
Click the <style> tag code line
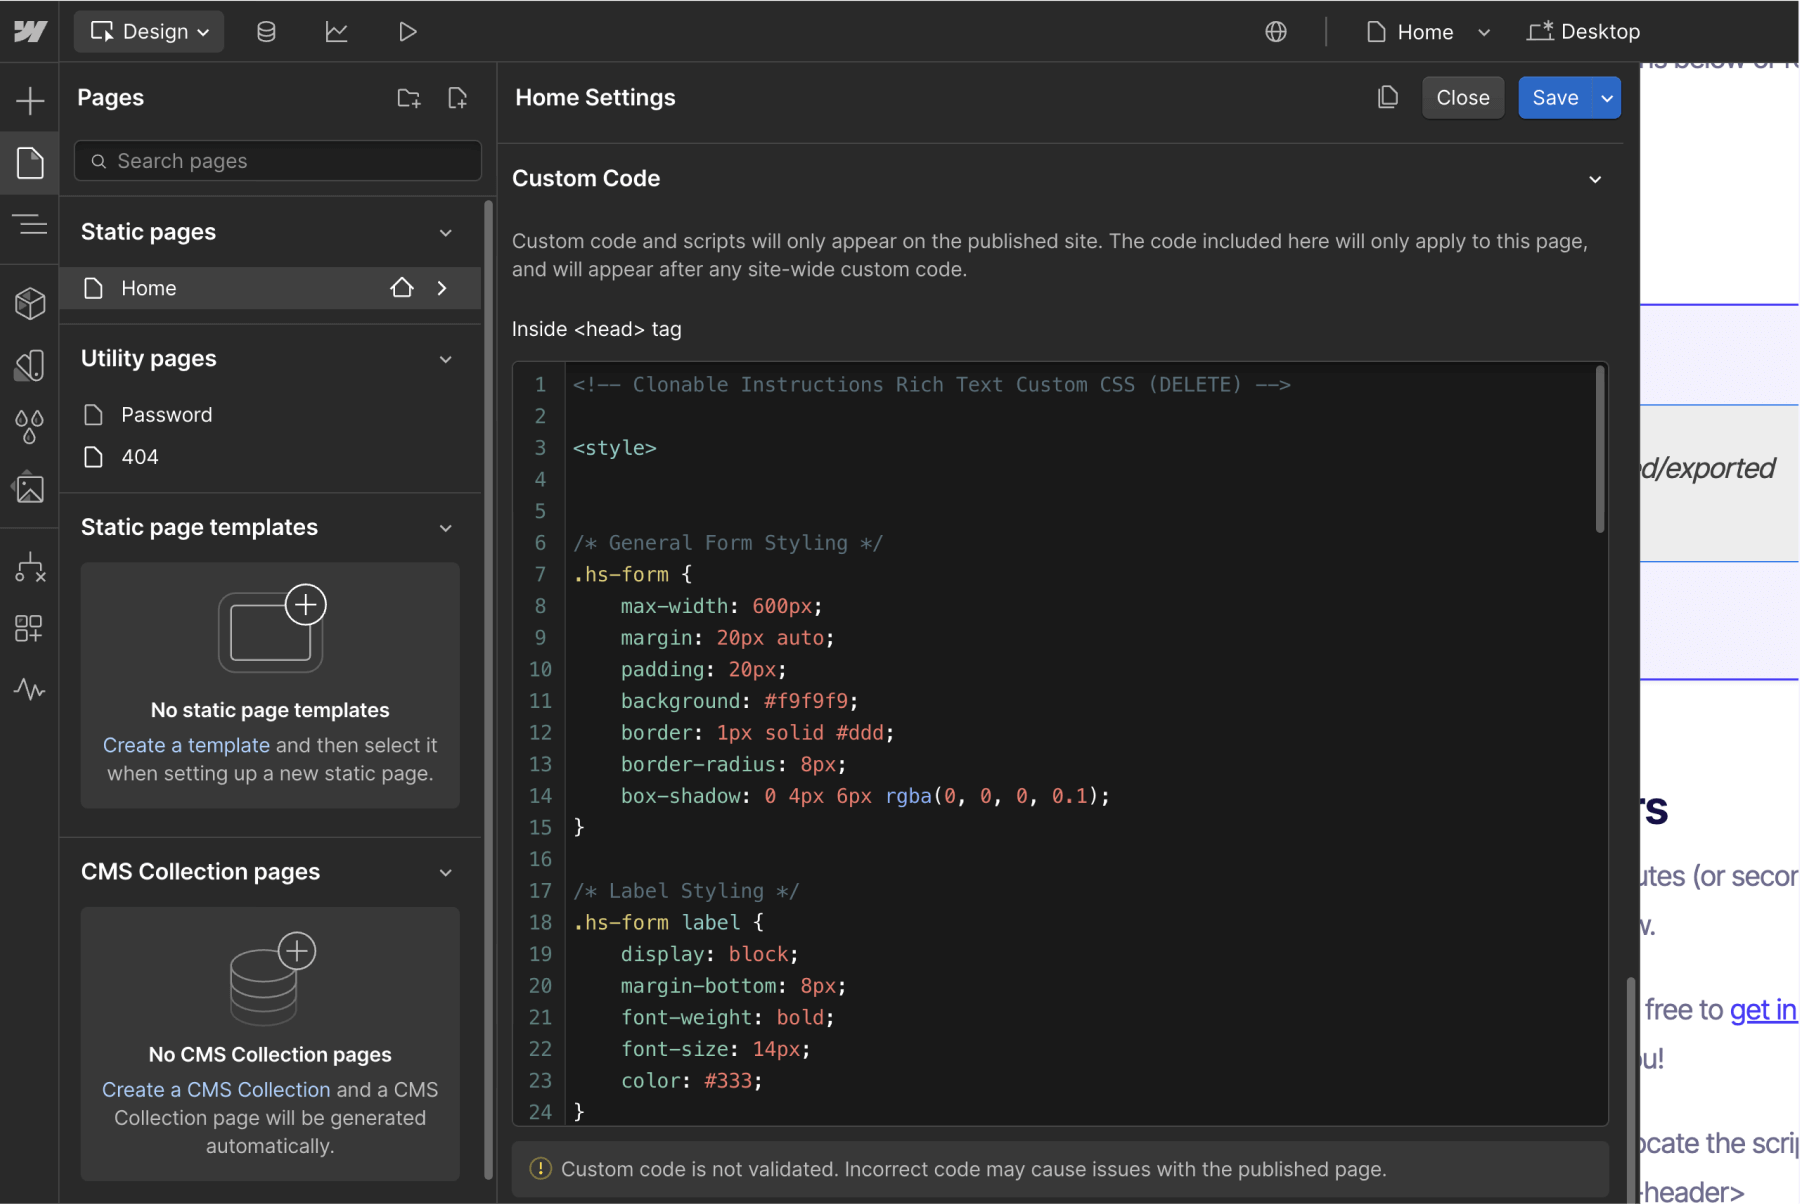[614, 448]
